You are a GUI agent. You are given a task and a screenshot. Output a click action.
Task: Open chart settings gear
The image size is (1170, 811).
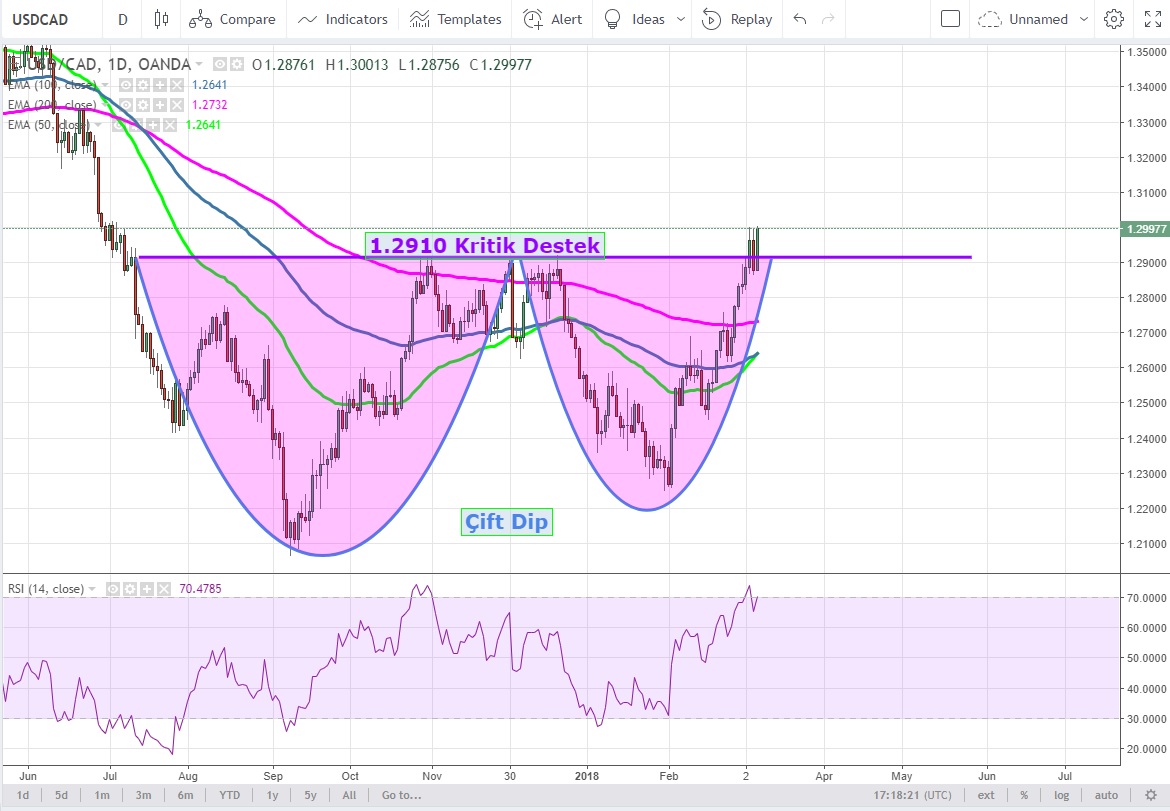coord(1113,19)
